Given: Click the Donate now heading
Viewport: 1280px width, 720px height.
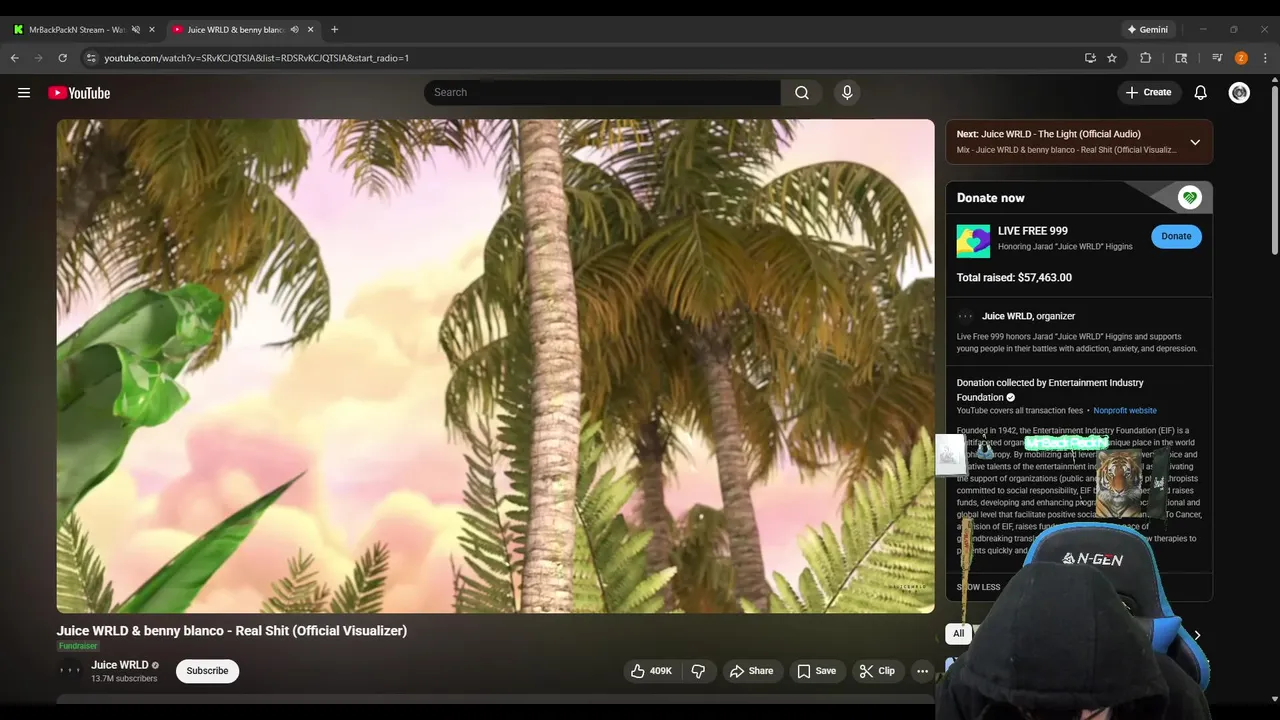Looking at the screenshot, I should click(x=990, y=198).
